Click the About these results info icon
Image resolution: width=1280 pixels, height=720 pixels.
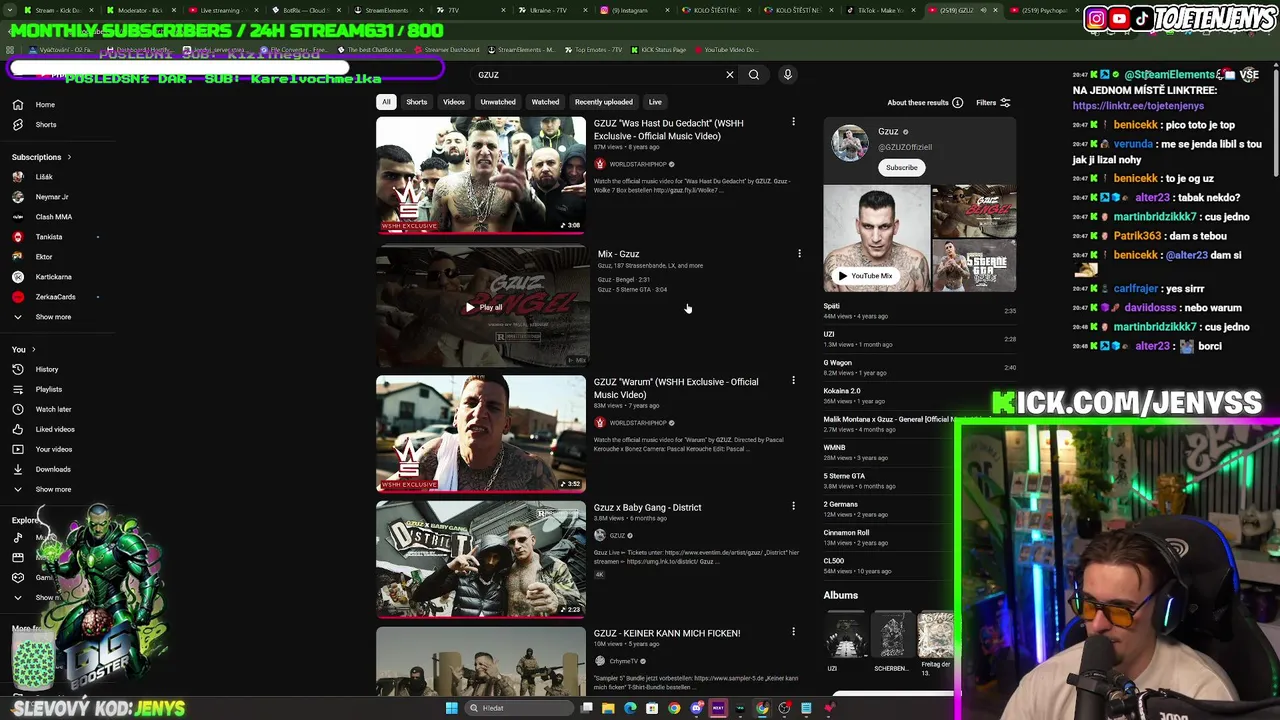[957, 102]
